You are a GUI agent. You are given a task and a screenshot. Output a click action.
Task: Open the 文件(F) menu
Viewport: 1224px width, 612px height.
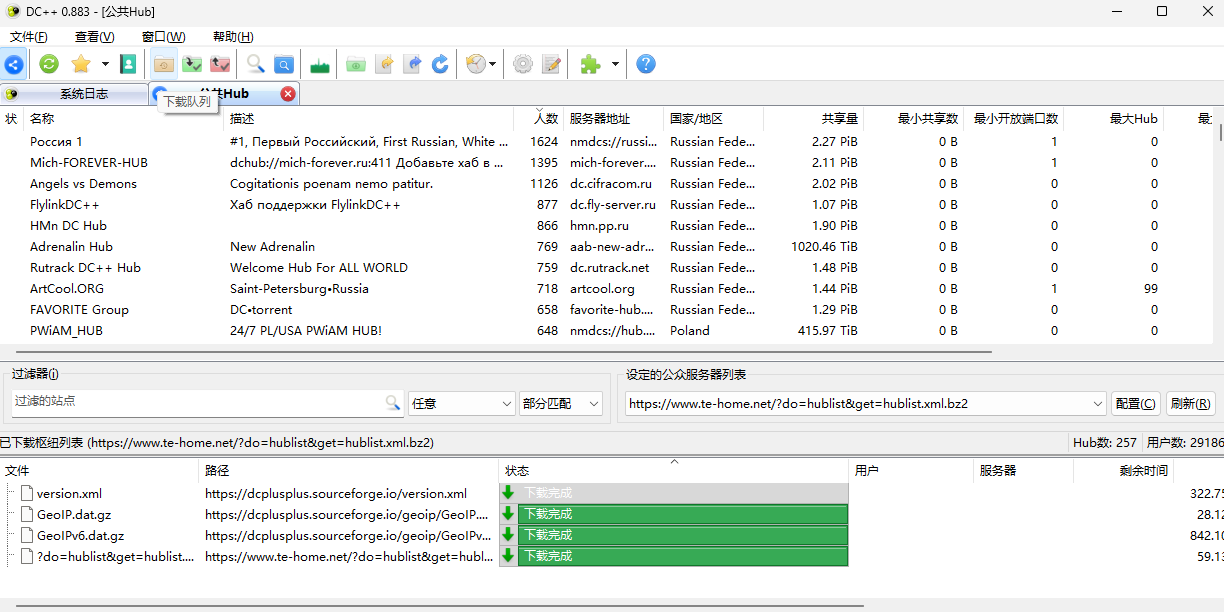tap(29, 37)
